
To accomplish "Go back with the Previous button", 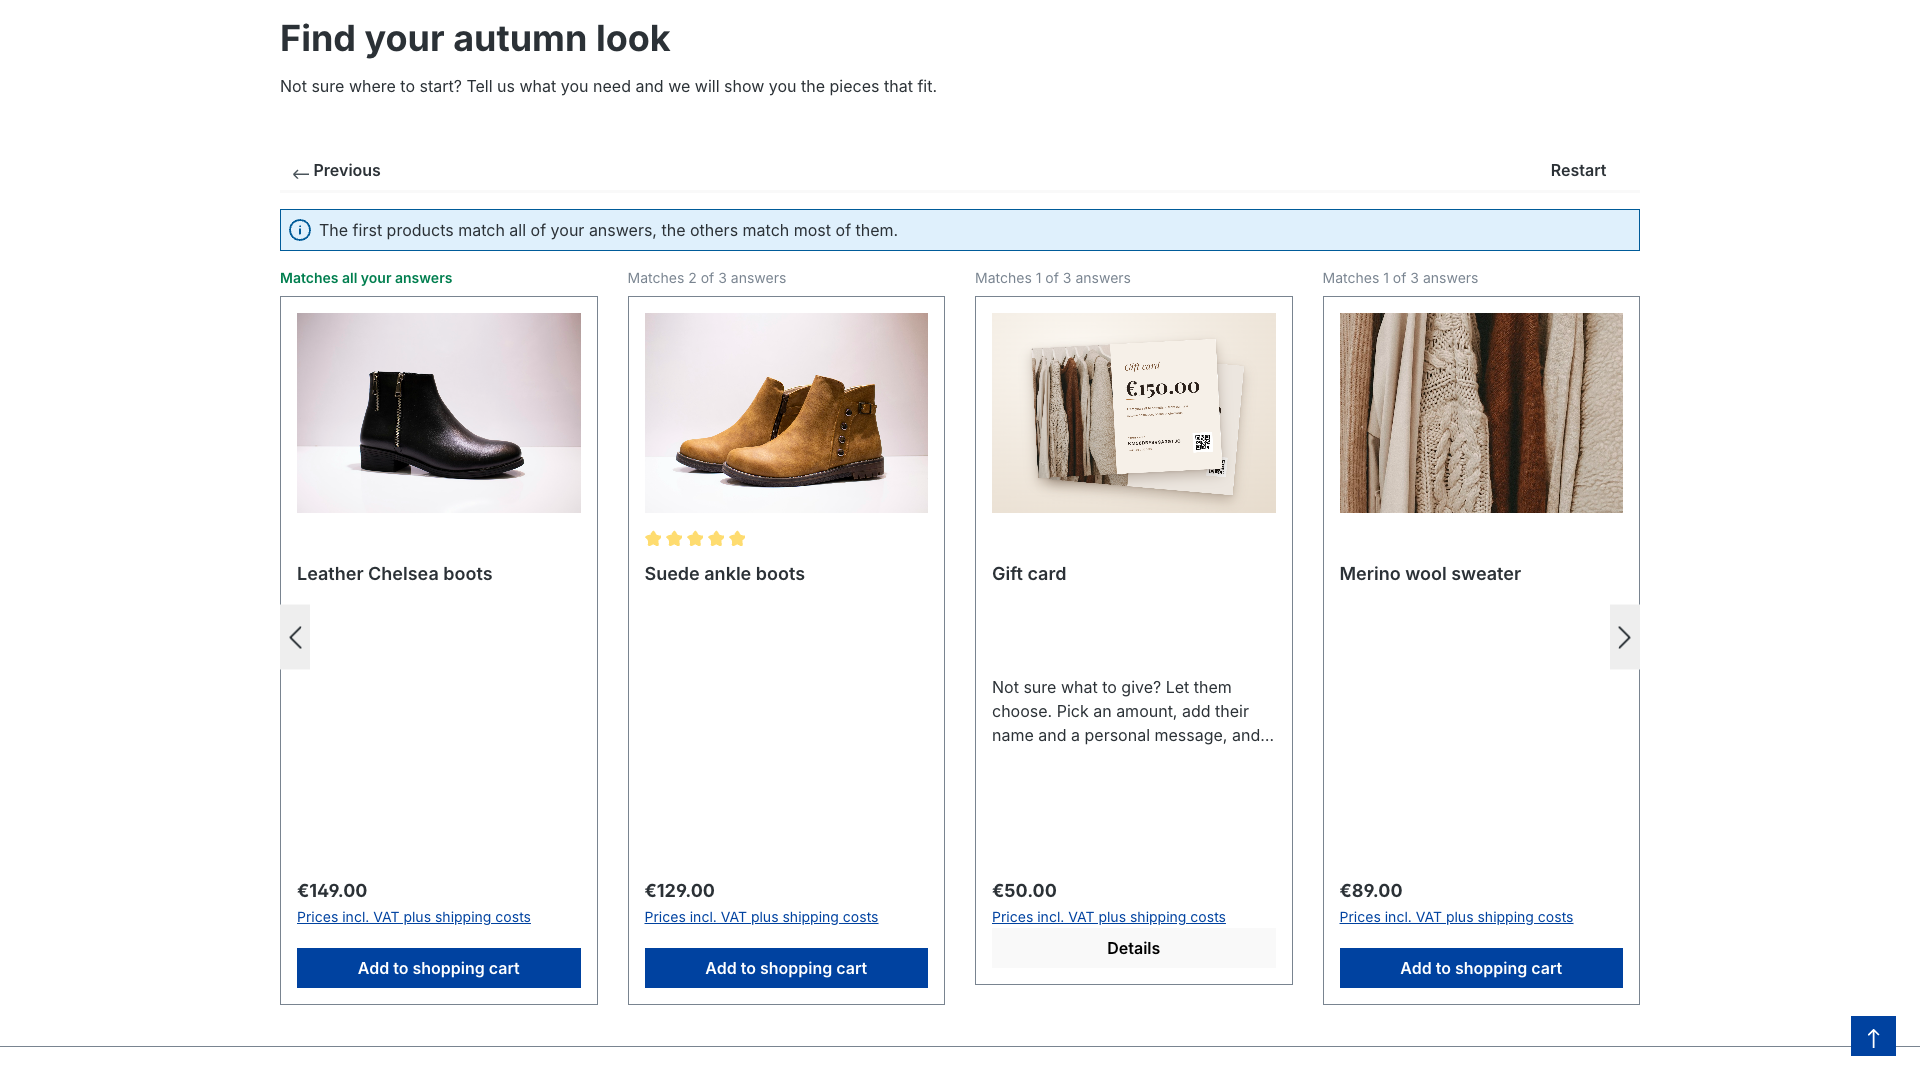I will pos(336,171).
